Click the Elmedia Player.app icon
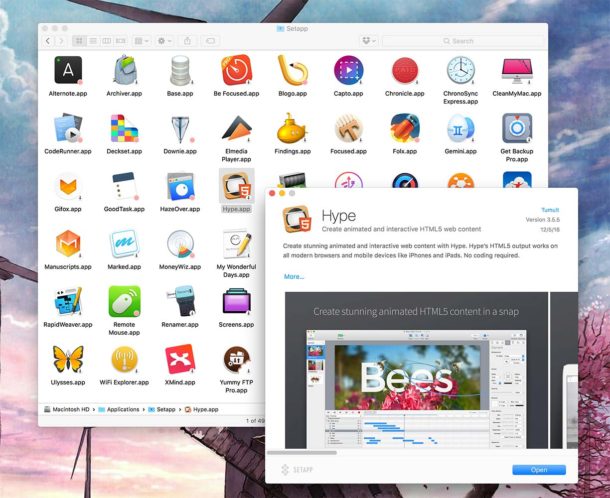 (x=236, y=128)
